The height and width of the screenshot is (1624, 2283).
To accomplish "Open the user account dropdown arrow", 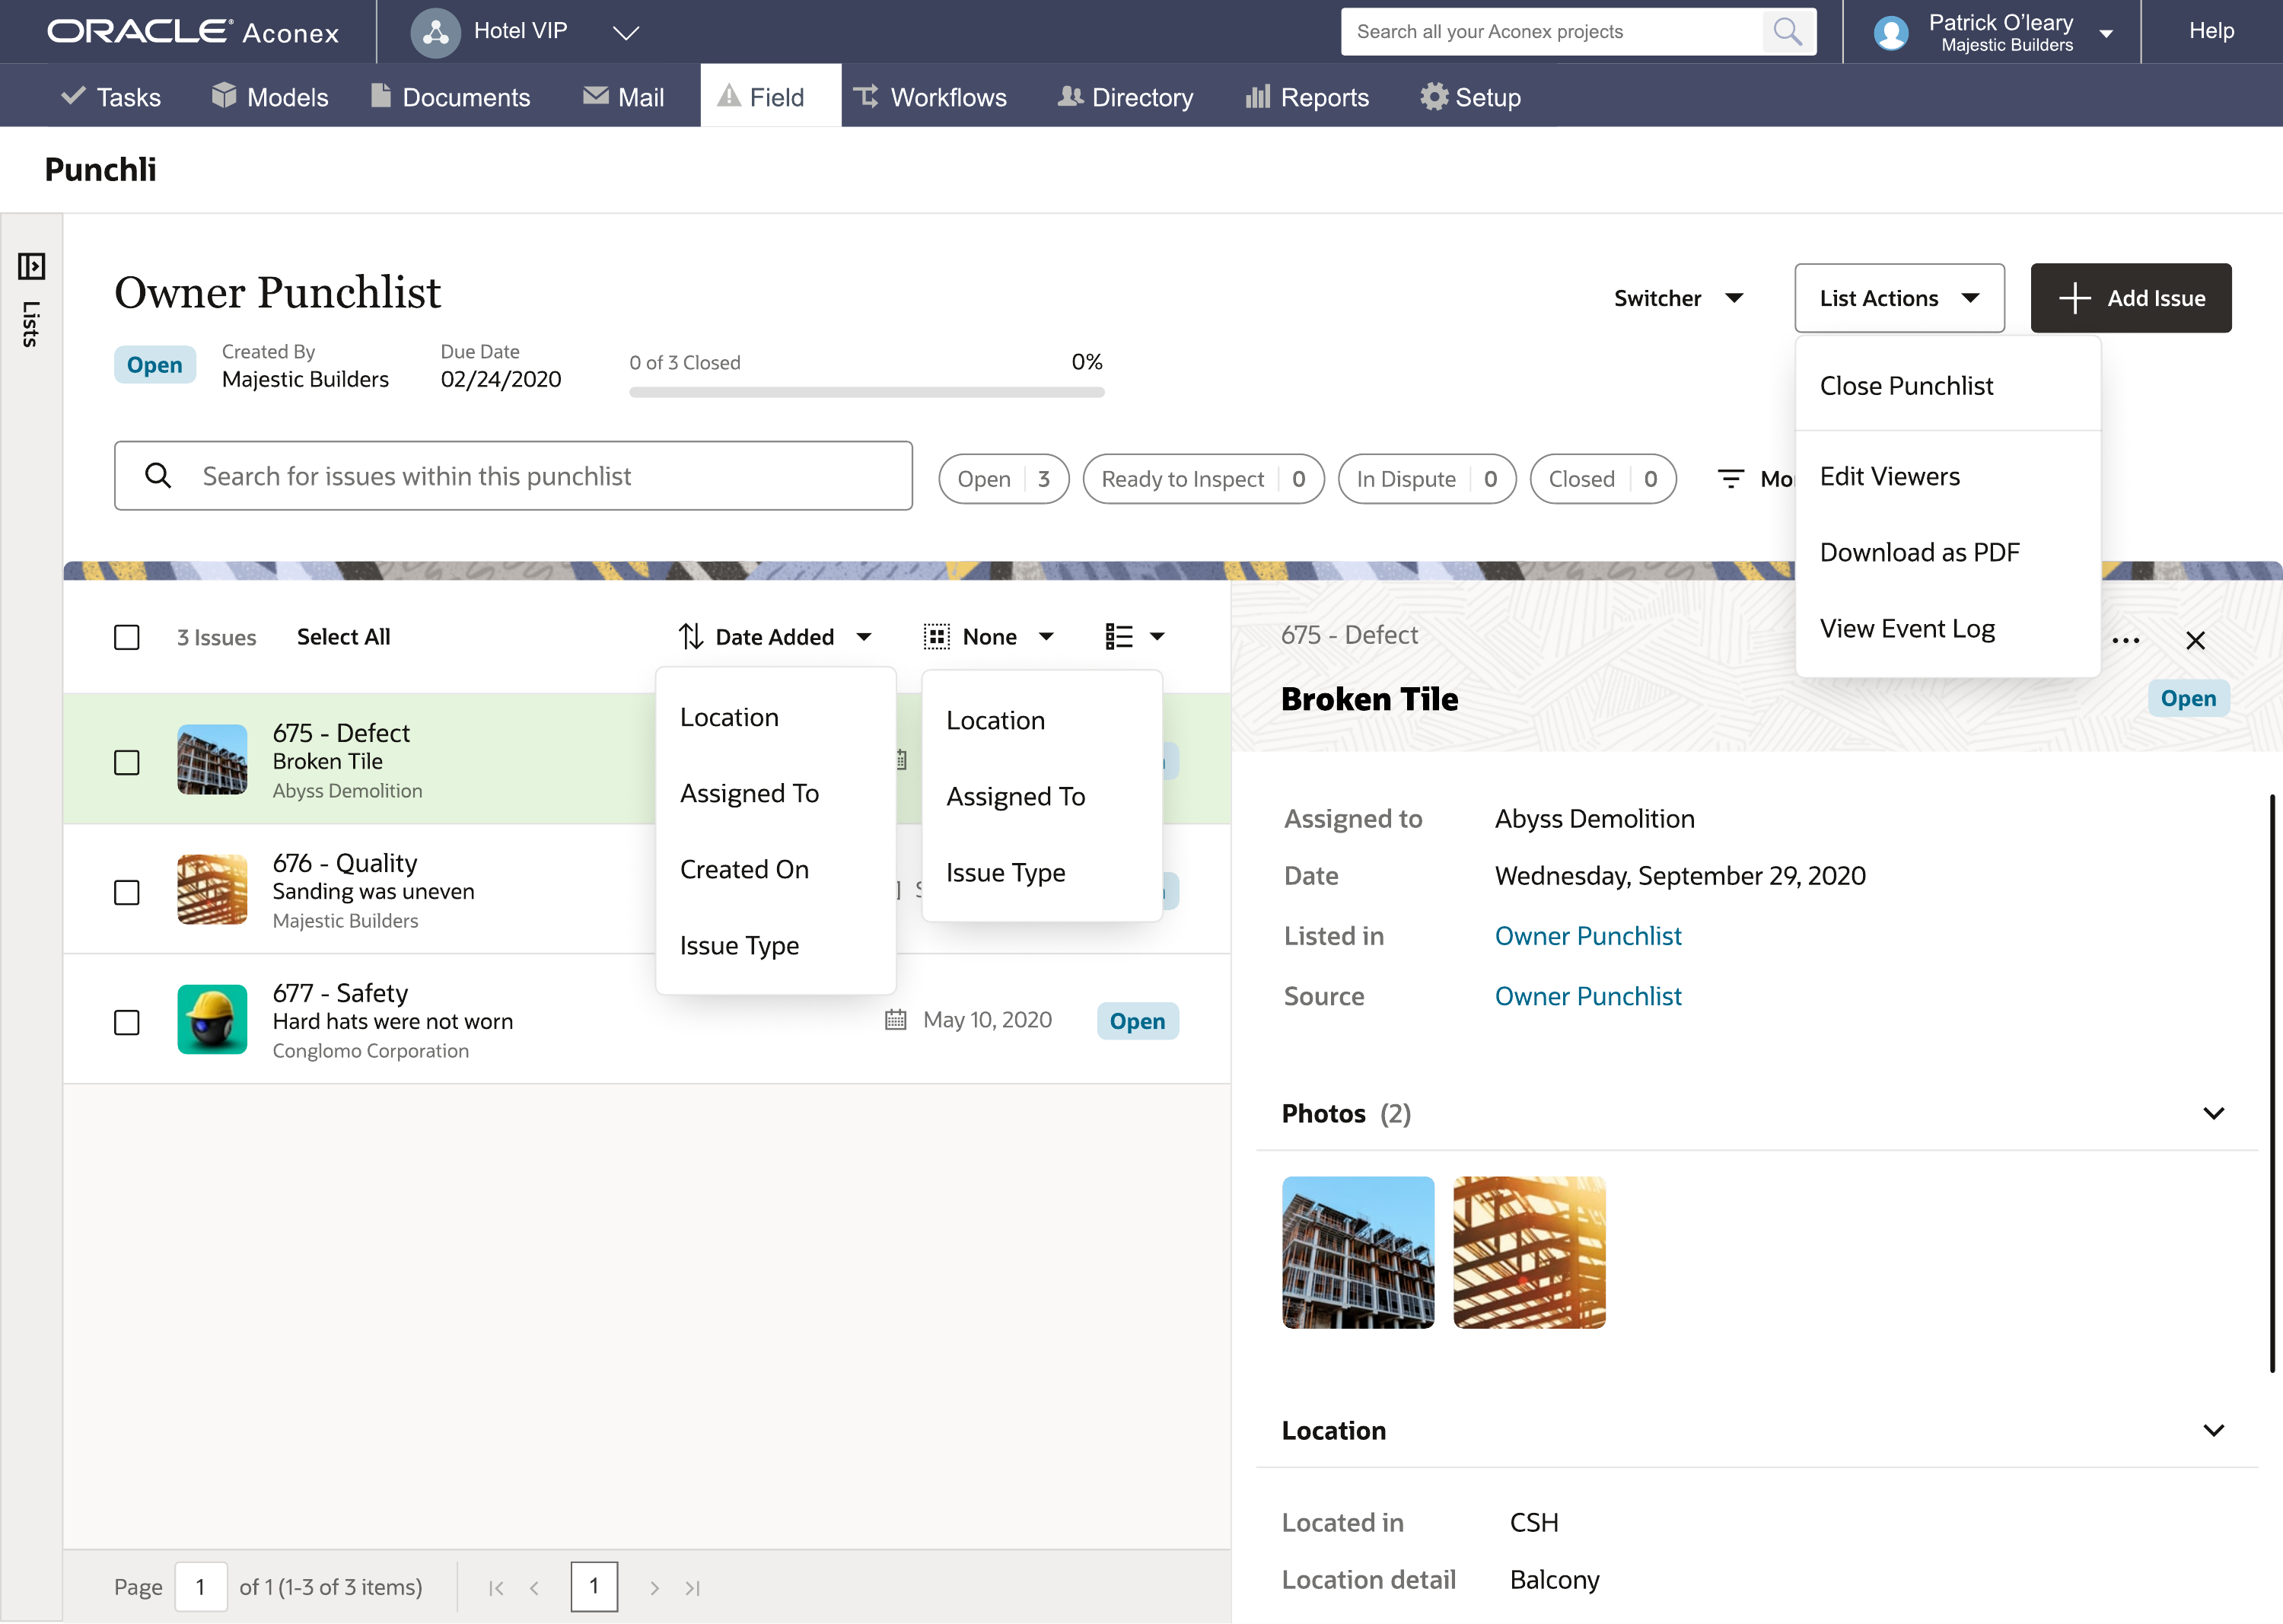I will (x=2106, y=33).
